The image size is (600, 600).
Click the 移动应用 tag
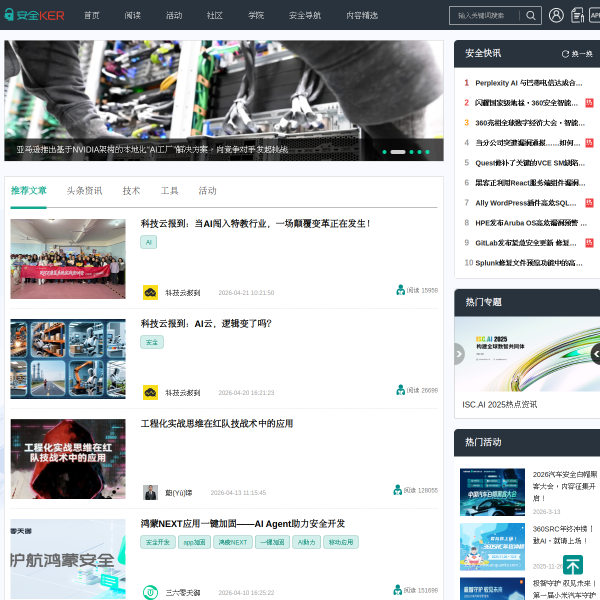(341, 542)
